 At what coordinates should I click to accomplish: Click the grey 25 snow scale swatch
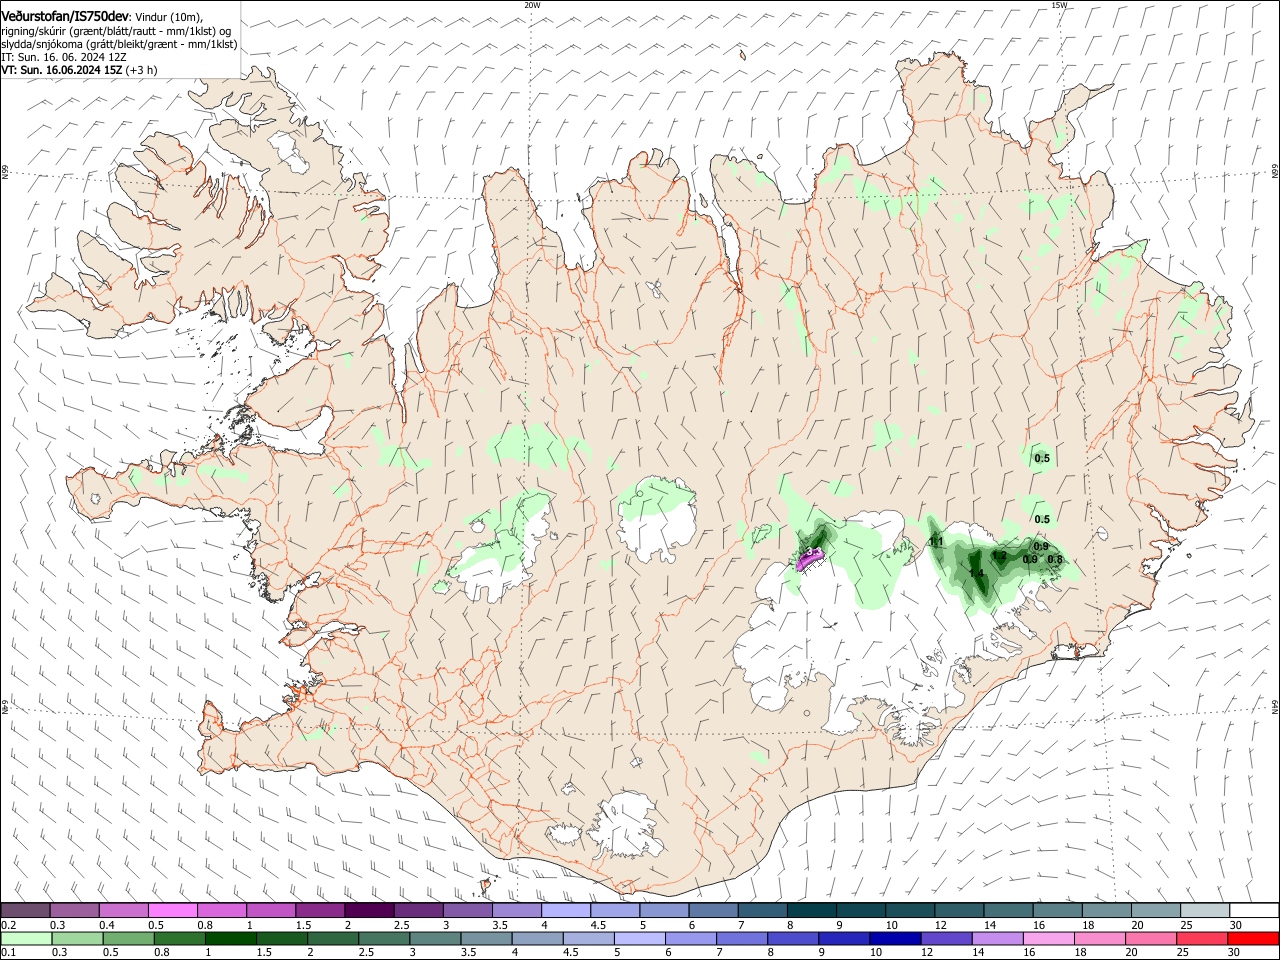tap(1205, 910)
